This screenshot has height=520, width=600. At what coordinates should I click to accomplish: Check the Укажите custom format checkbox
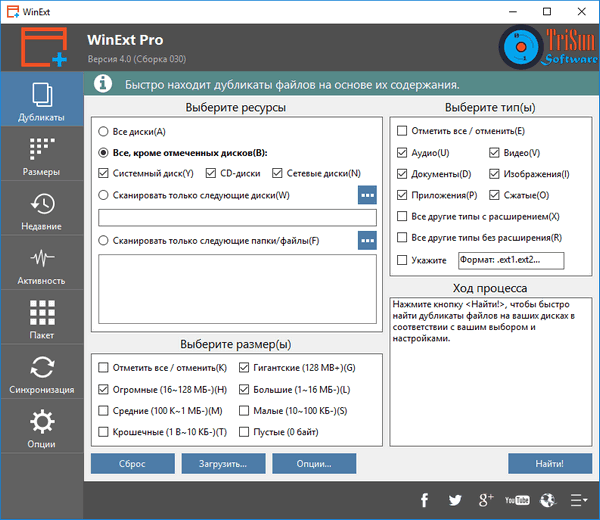(x=402, y=260)
